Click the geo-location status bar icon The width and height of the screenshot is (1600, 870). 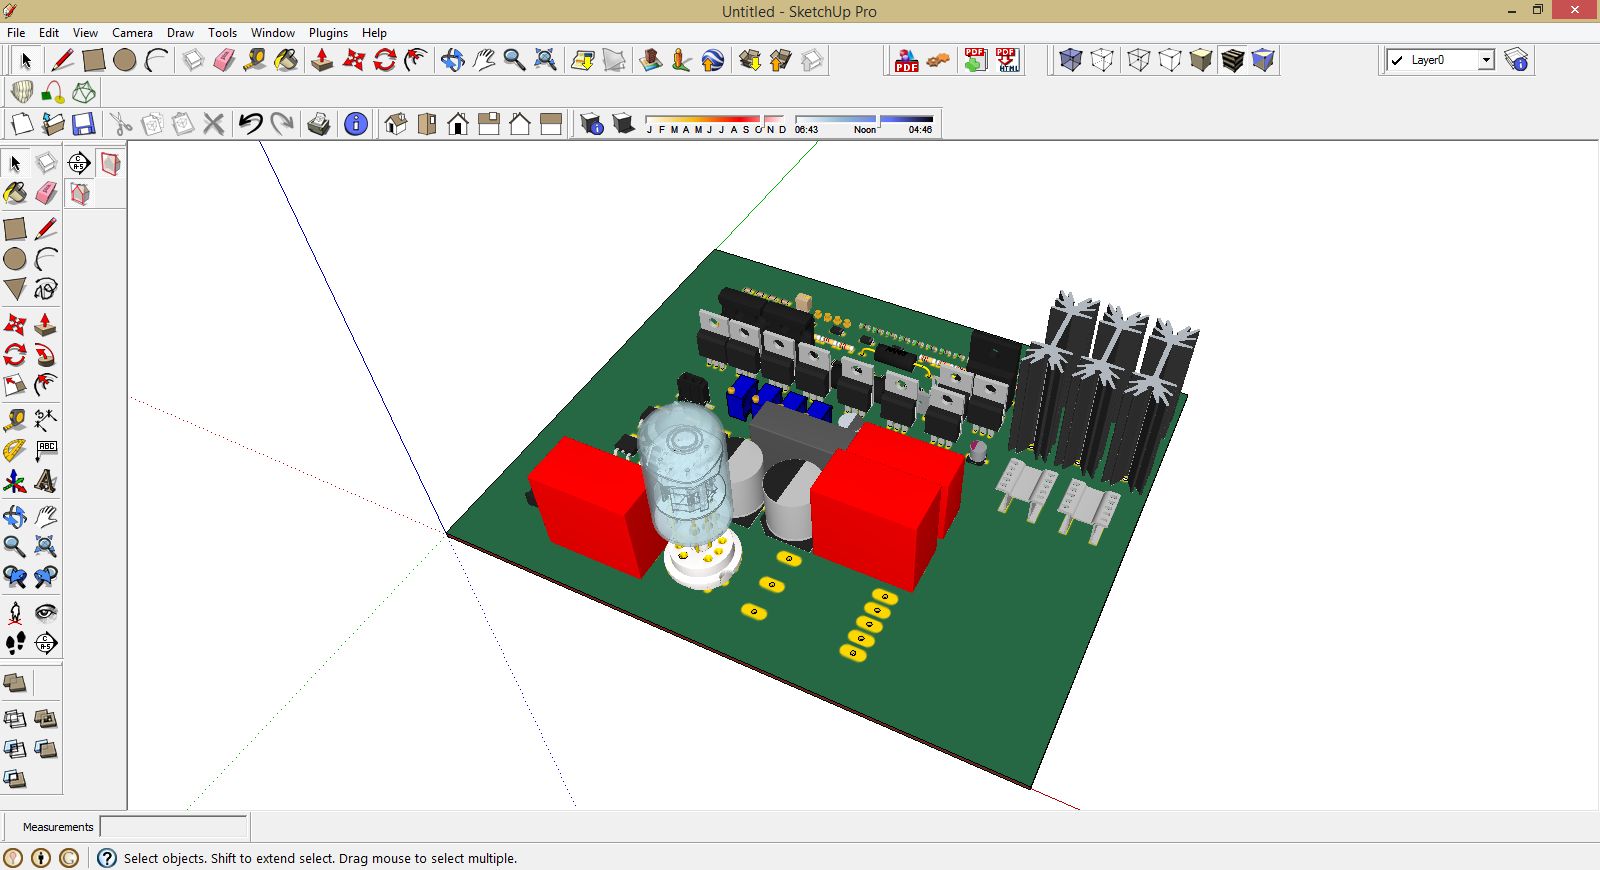[13, 858]
